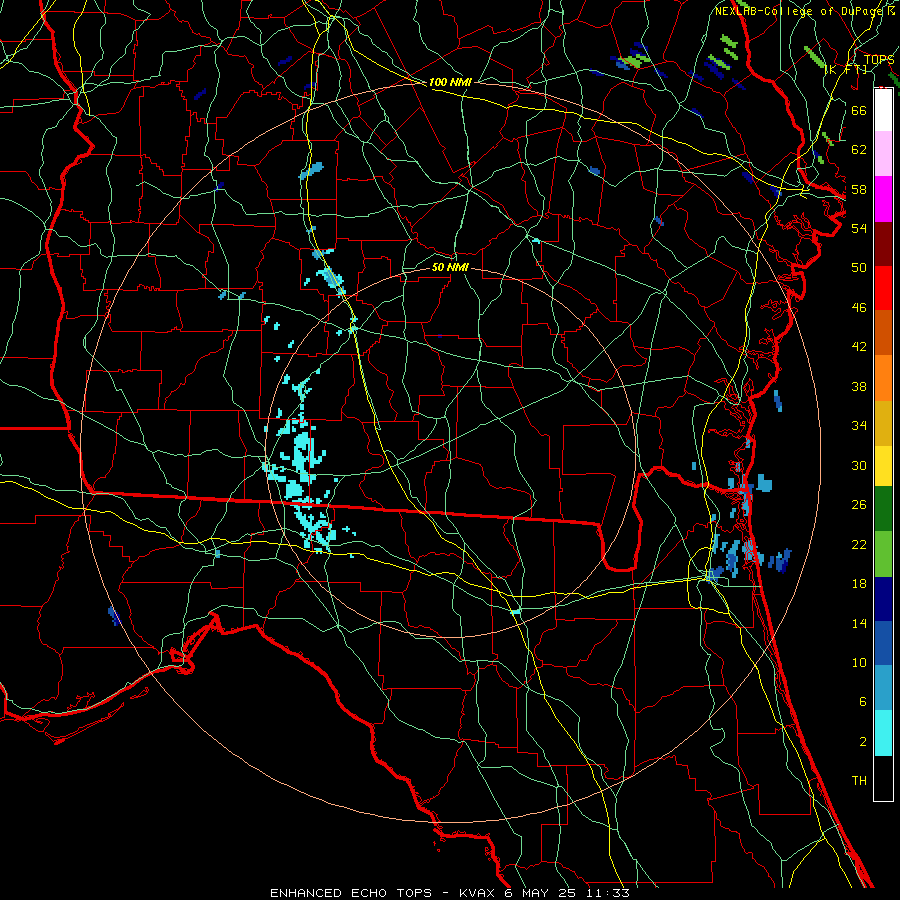The width and height of the screenshot is (900, 900).
Task: Select the bright orange legend swatch
Action: [883, 378]
